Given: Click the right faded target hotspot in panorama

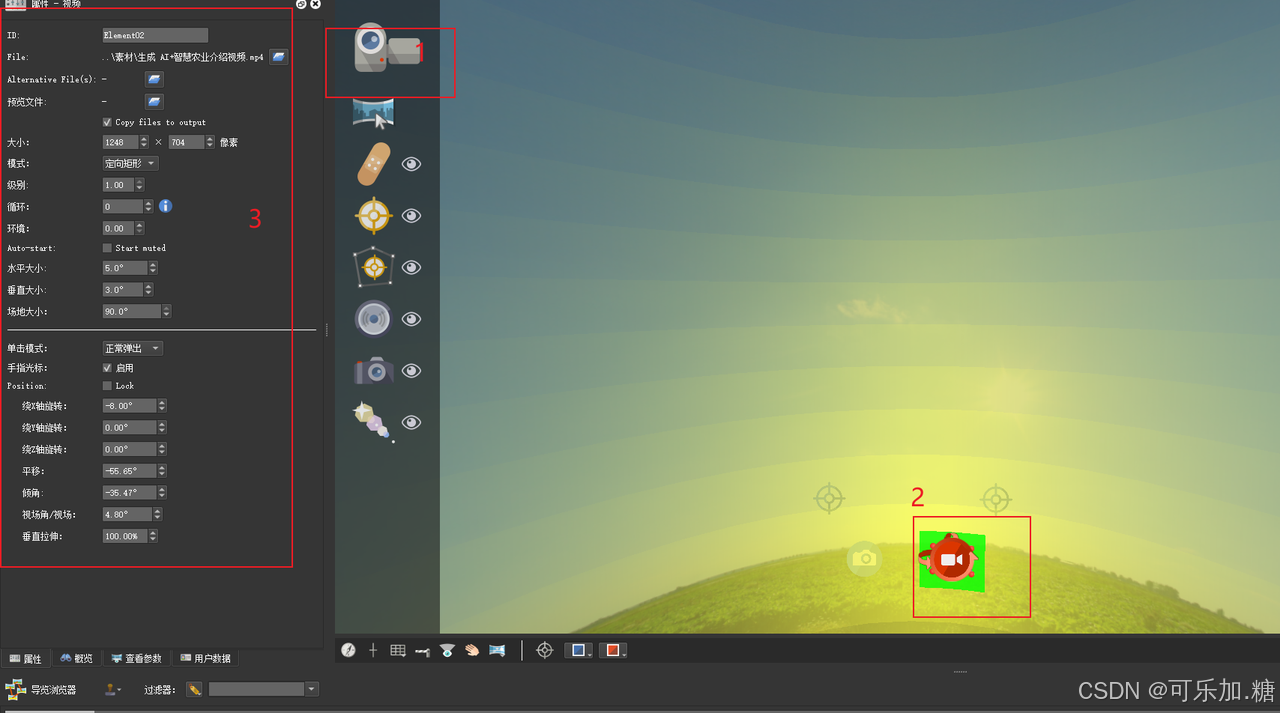Looking at the screenshot, I should [x=995, y=498].
